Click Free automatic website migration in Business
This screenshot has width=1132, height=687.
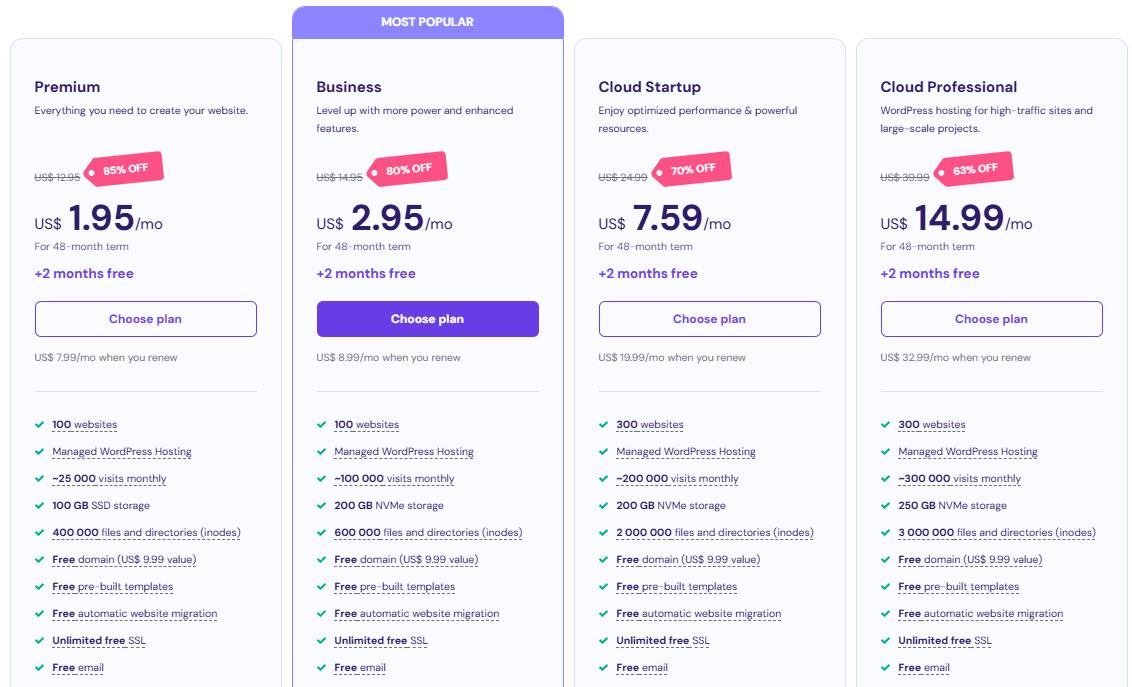[417, 614]
